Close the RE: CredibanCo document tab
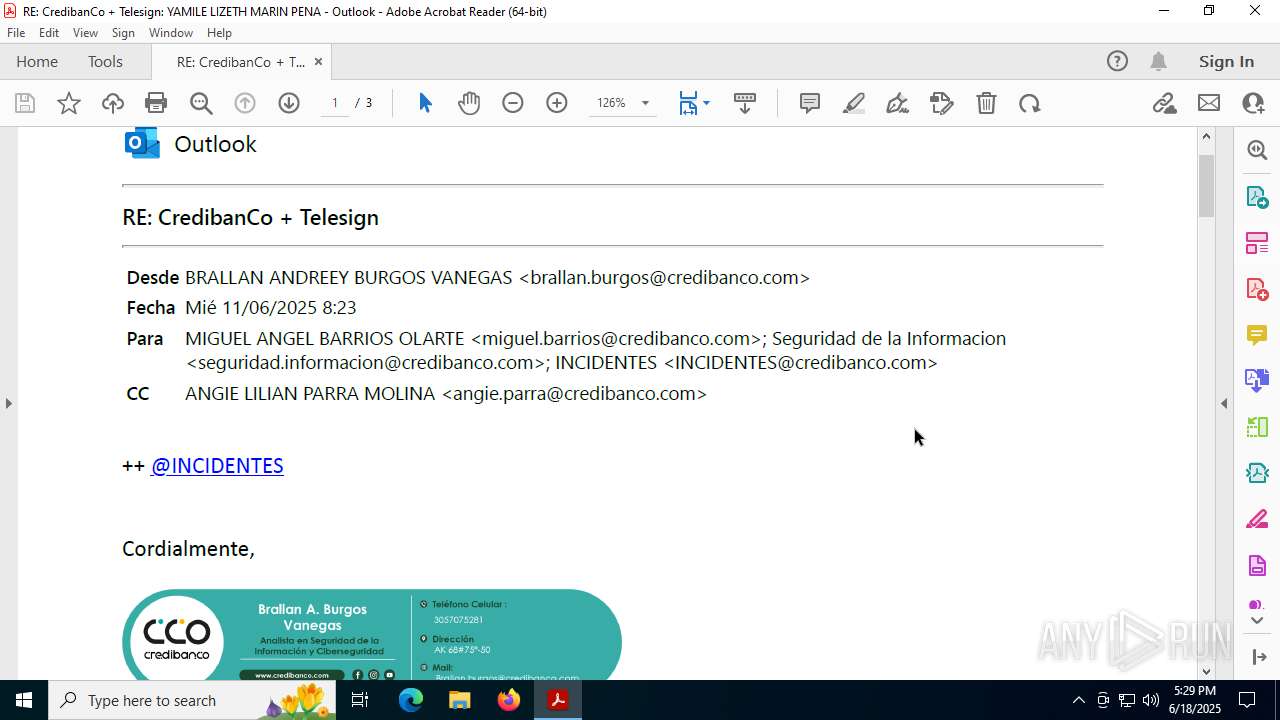Image resolution: width=1280 pixels, height=720 pixels. [318, 61]
